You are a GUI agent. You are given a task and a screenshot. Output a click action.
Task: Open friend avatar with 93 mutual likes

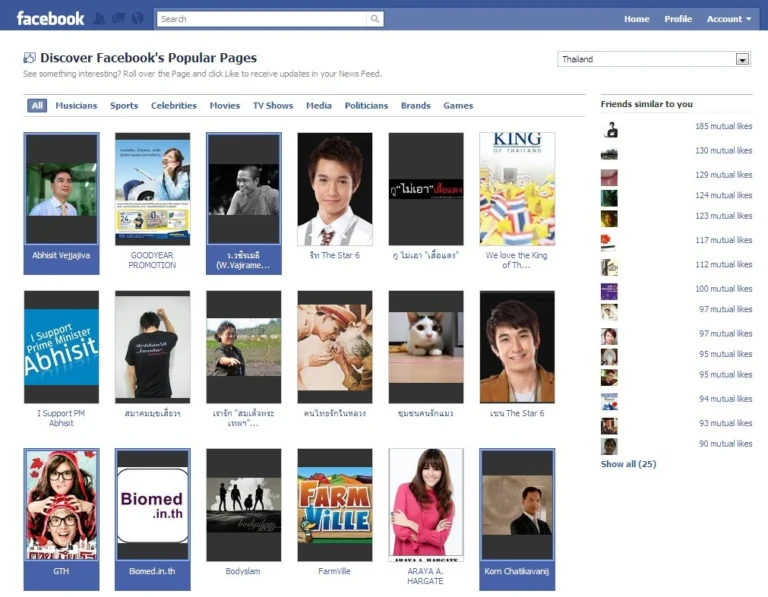click(609, 426)
